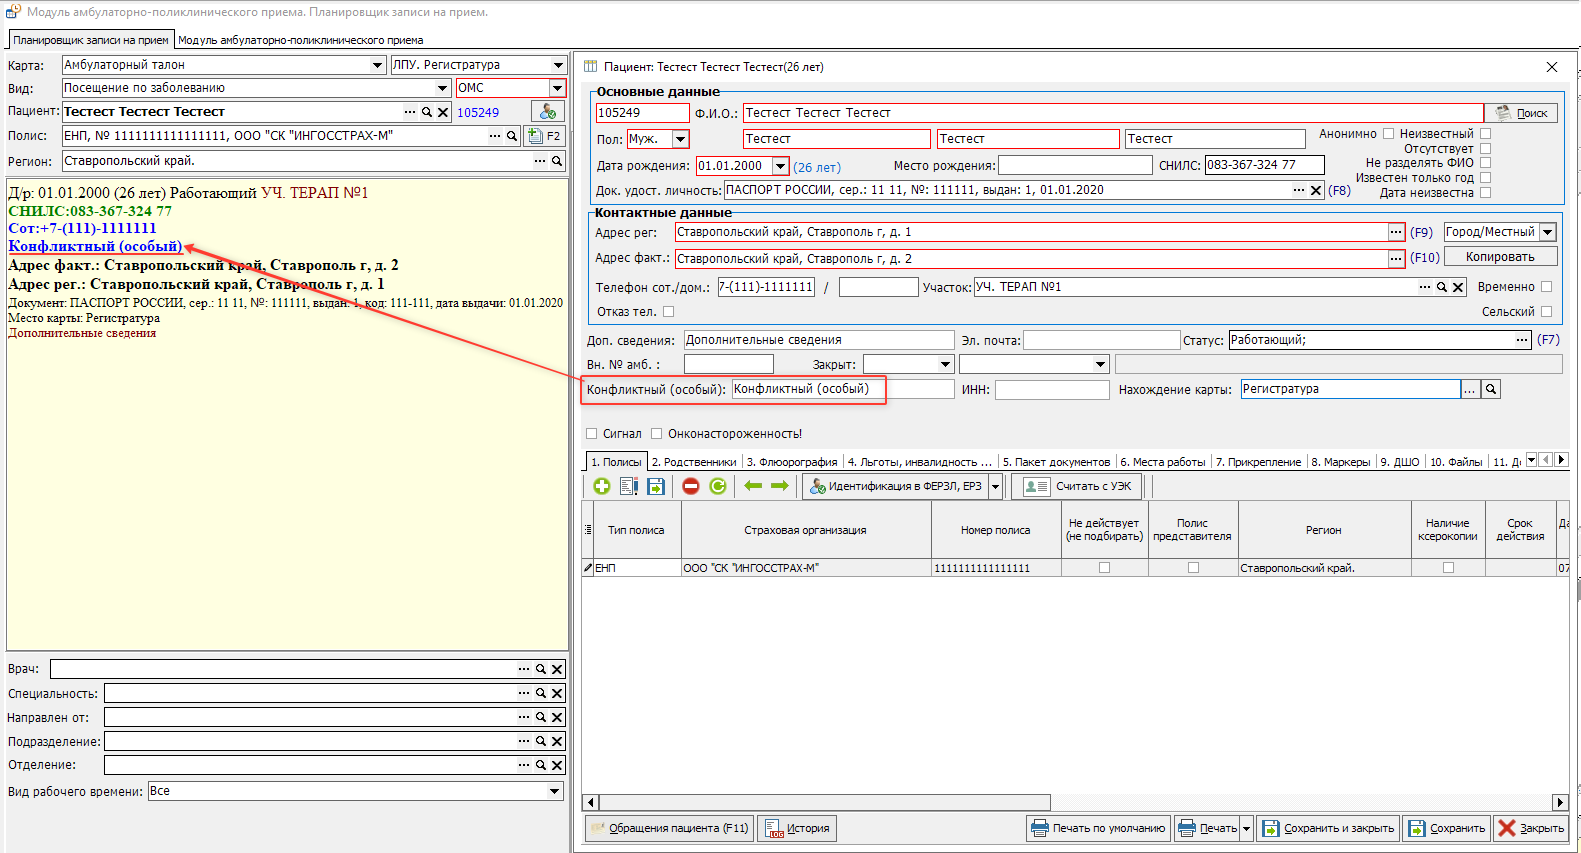Refresh the policies list
1581x853 pixels.
click(718, 486)
